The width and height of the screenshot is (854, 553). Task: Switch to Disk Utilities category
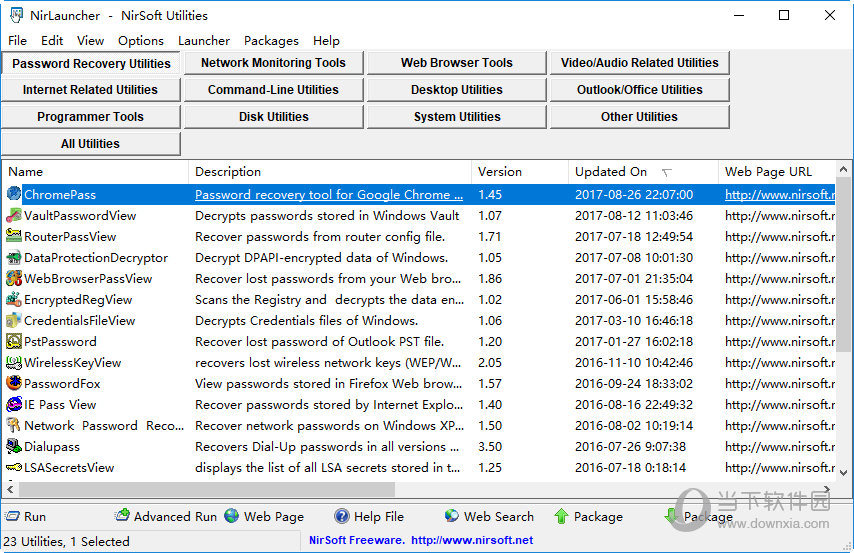pos(273,117)
